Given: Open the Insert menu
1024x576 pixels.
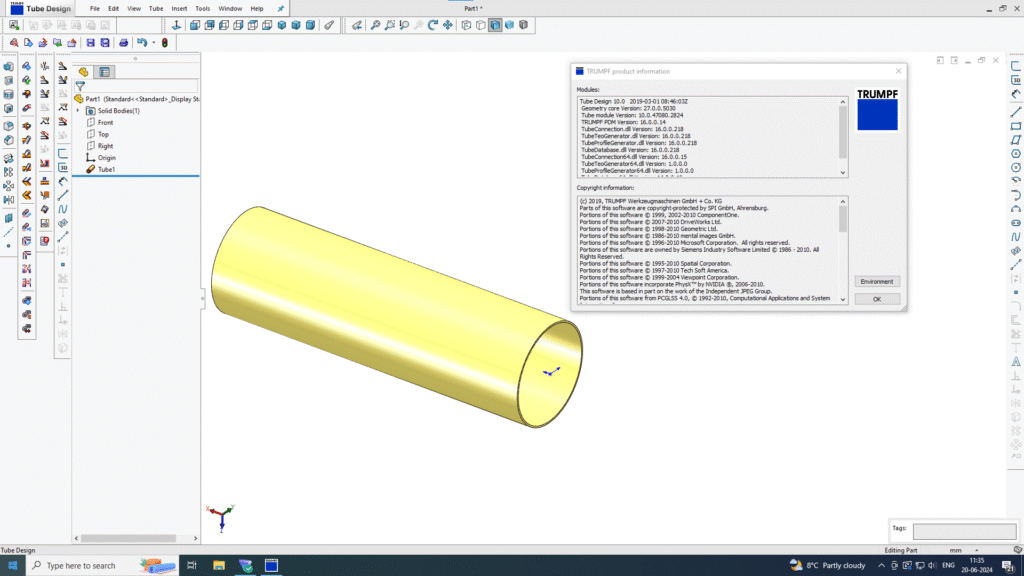Looking at the screenshot, I should click(x=179, y=8).
